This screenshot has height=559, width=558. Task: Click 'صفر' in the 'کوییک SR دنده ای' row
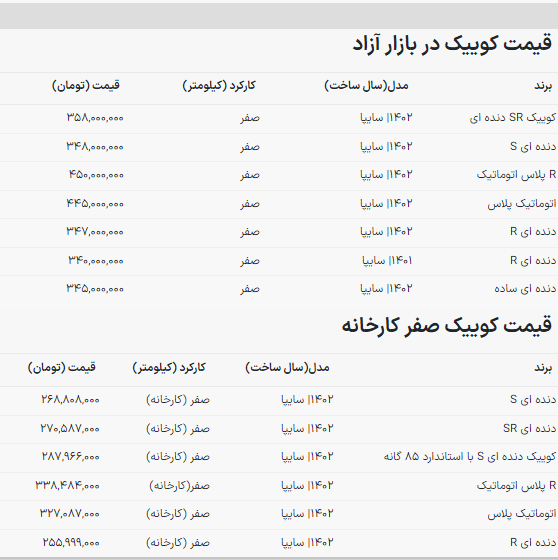250,118
